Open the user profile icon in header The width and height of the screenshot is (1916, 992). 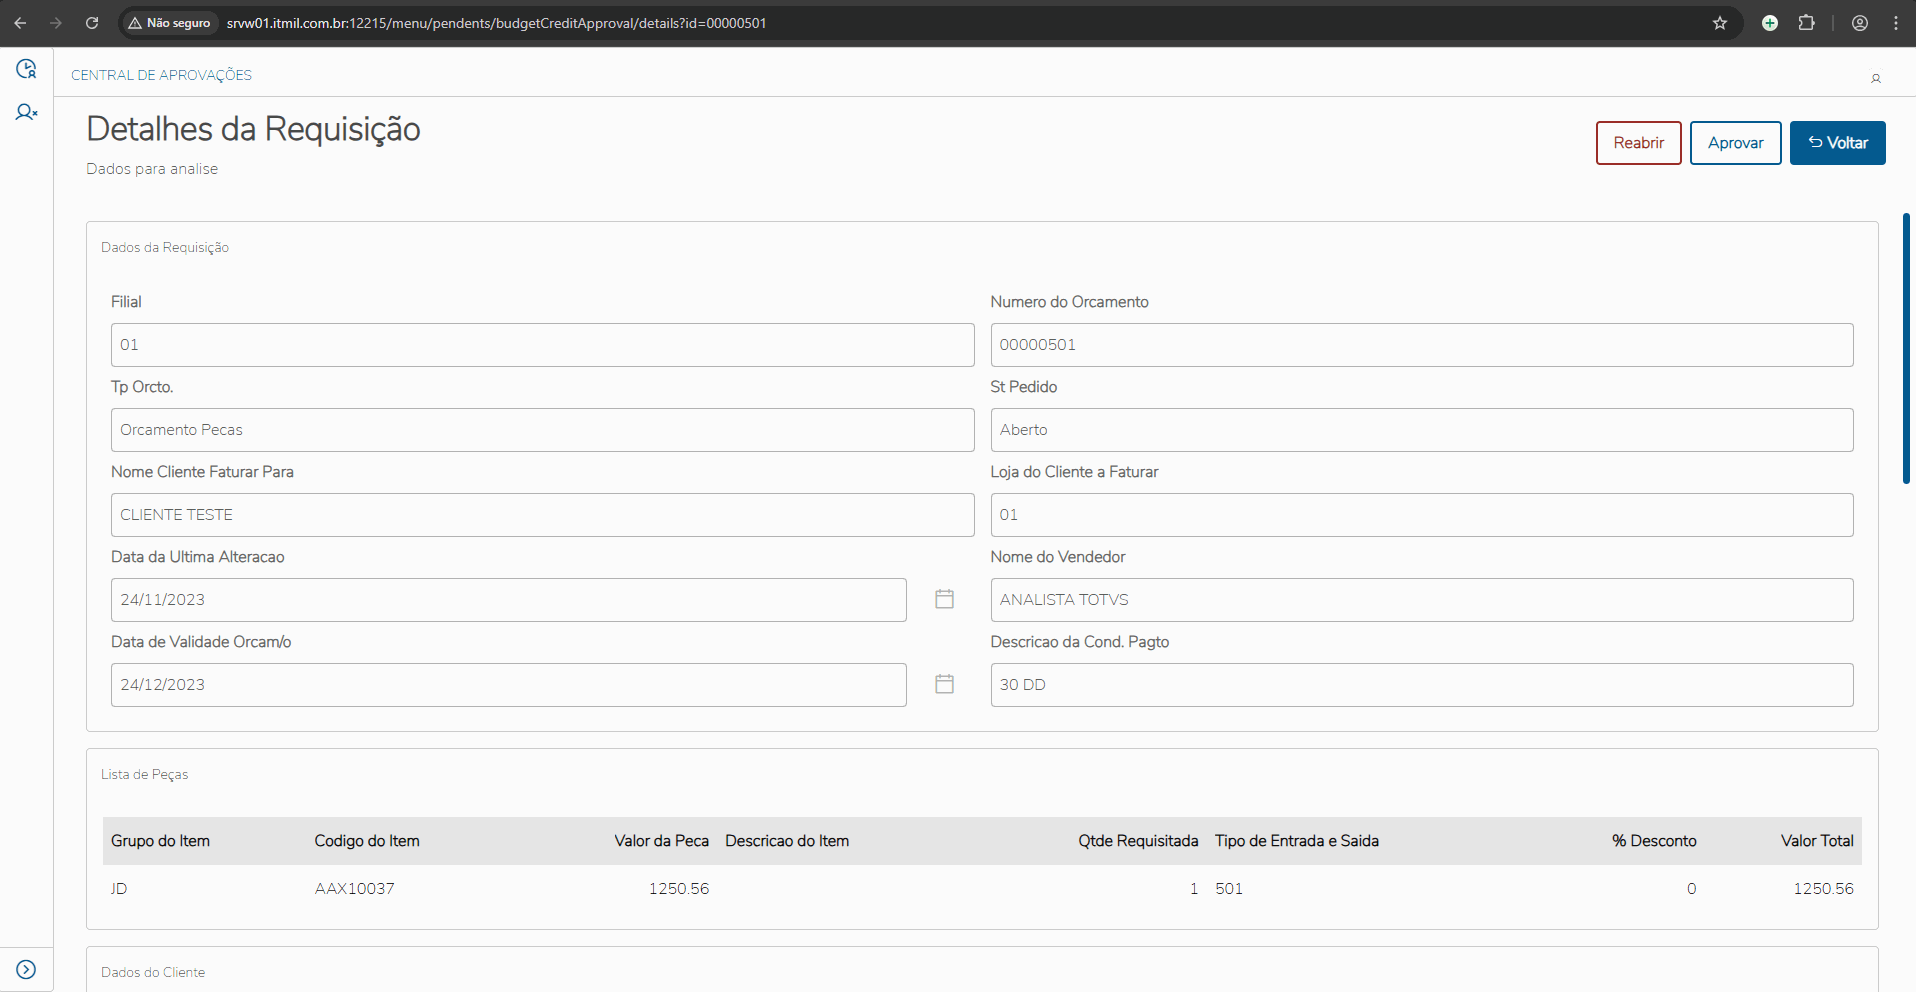click(1876, 78)
